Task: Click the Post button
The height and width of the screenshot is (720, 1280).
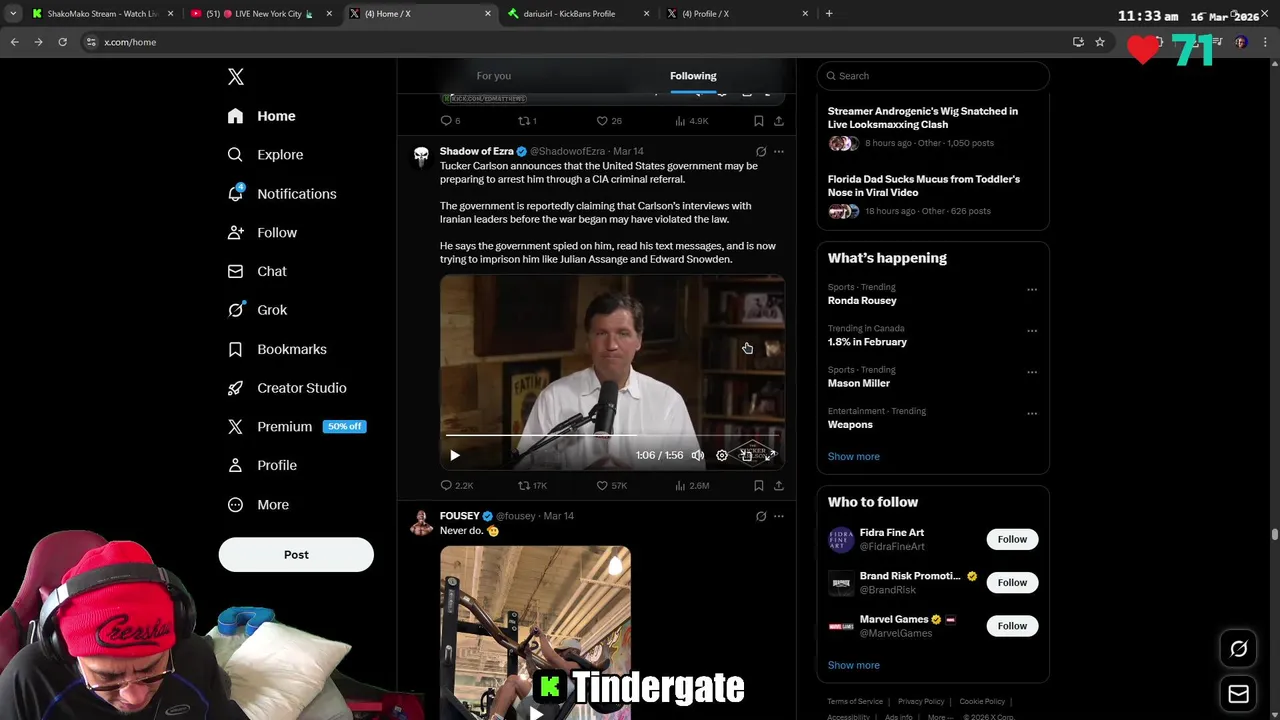Action: pos(296,555)
